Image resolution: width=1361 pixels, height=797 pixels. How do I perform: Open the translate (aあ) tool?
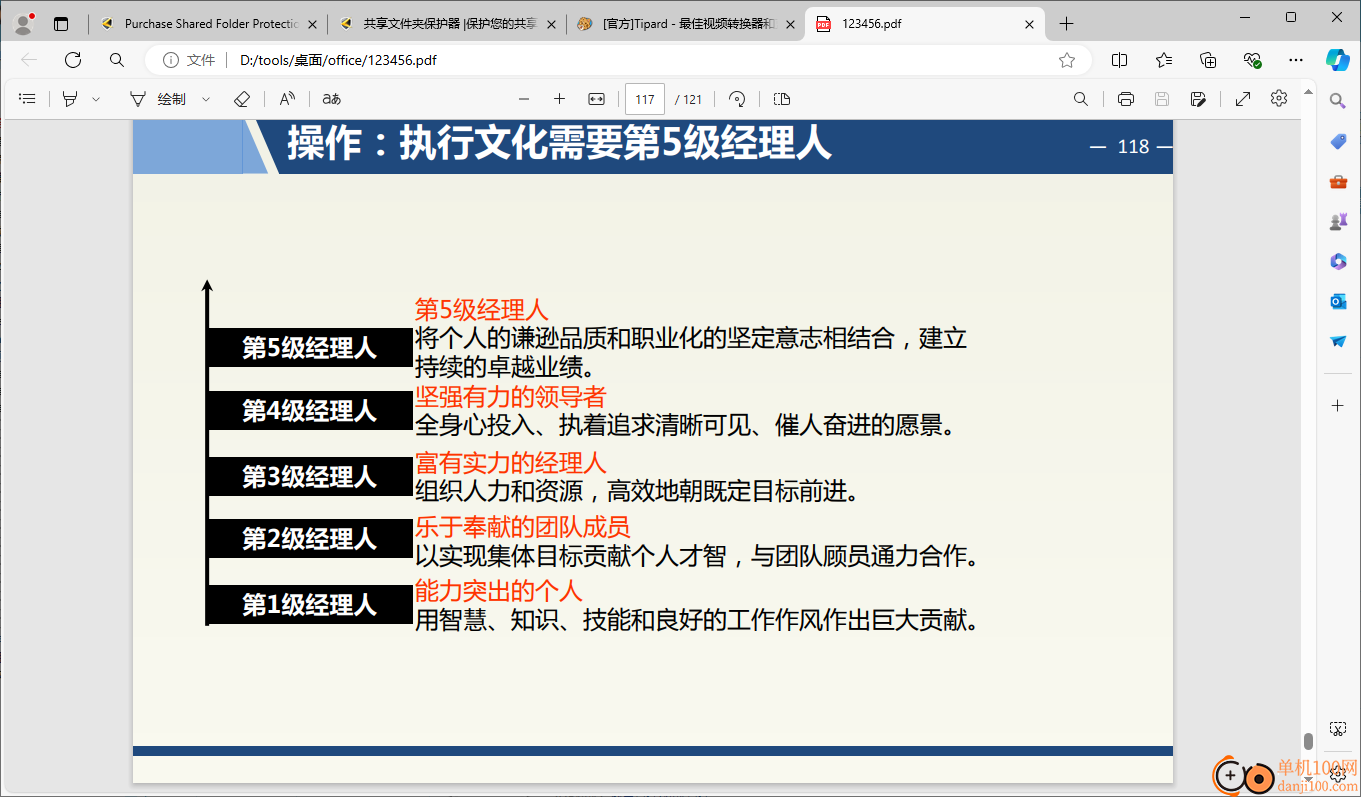(x=332, y=99)
